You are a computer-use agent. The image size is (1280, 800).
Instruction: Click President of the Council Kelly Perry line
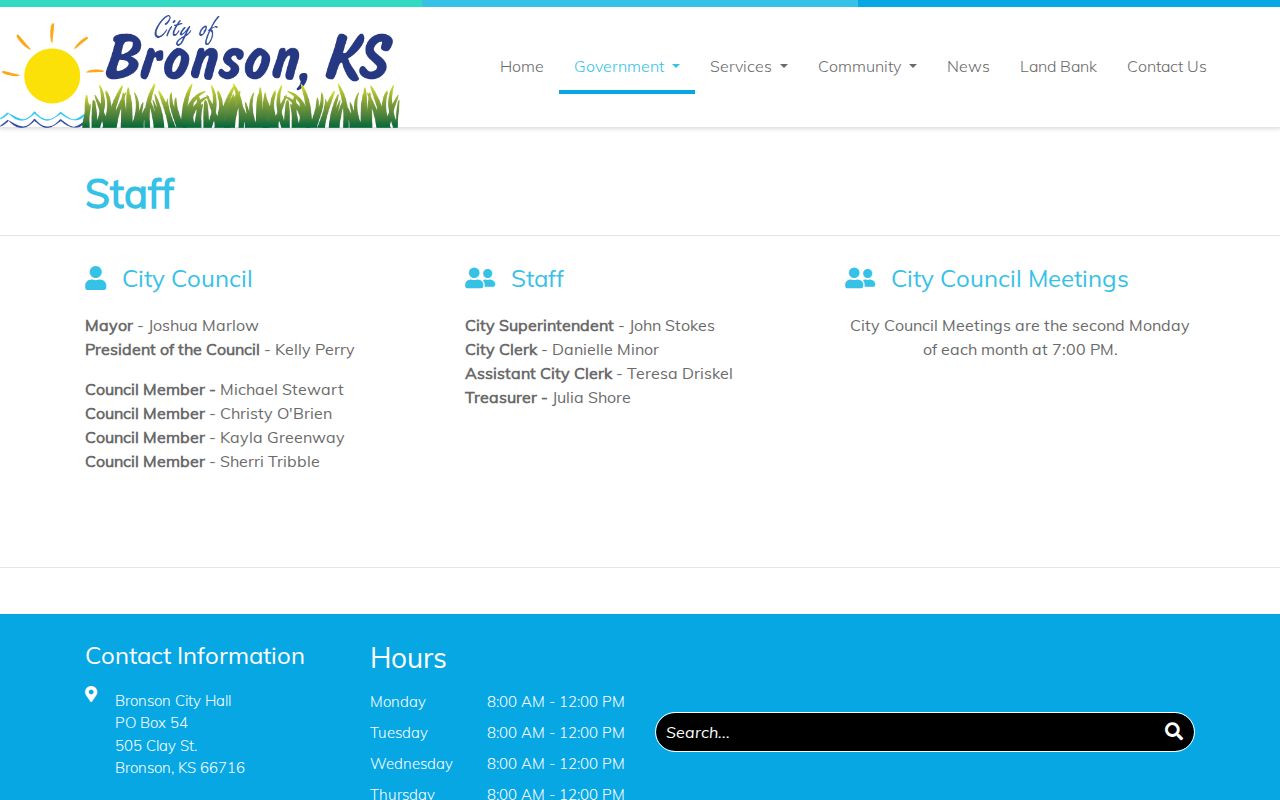coord(220,349)
